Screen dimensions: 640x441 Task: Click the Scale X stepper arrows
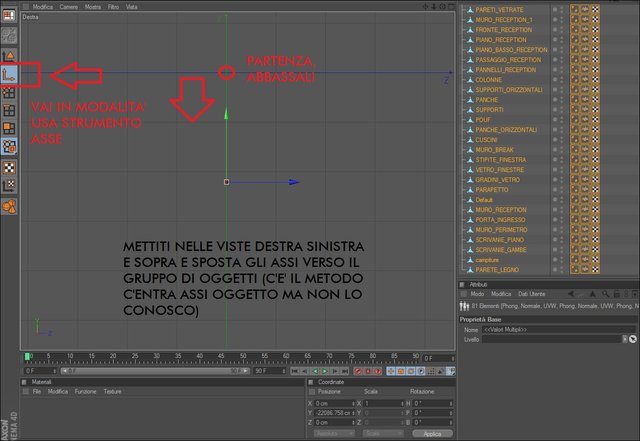[x=402, y=403]
